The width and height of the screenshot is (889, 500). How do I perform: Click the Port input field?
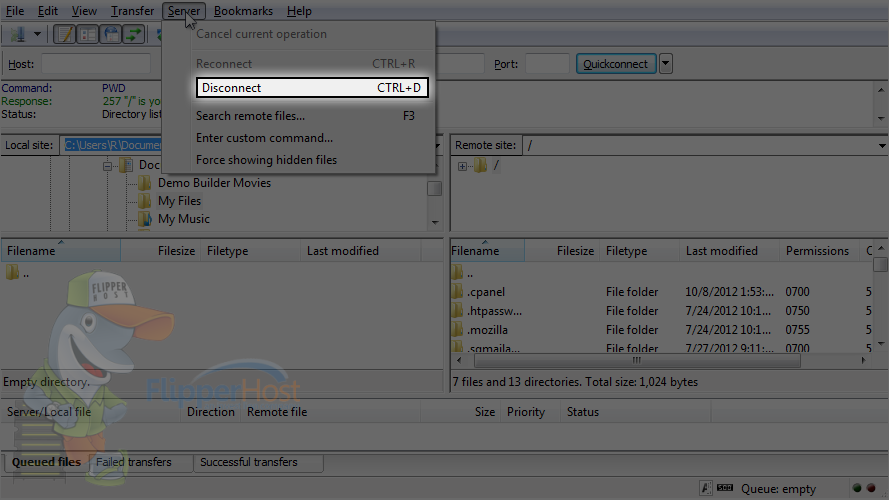tap(547, 63)
